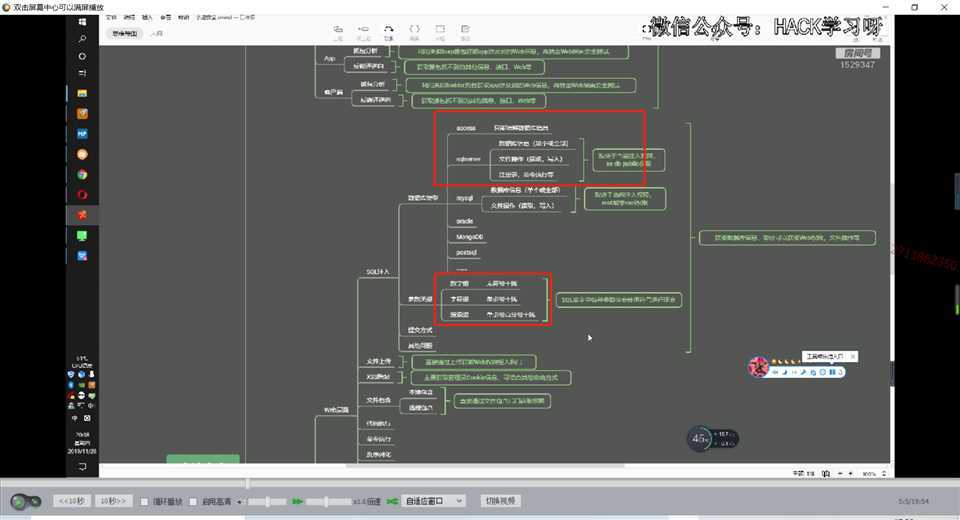Skip back with the <<10秒 button
Viewport: 960px width, 520px height.
click(72, 501)
